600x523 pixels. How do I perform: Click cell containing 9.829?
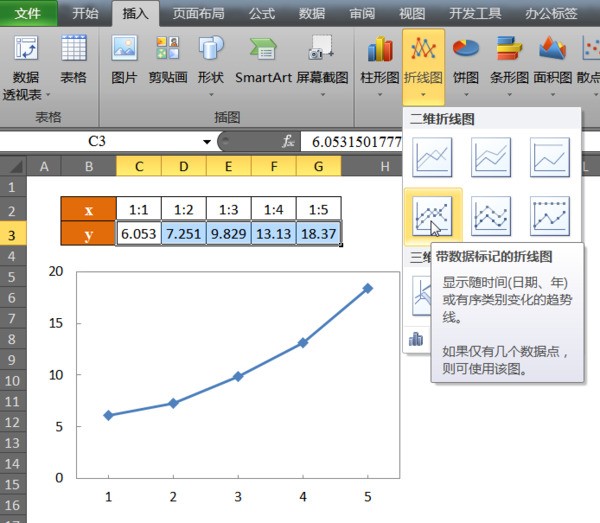[229, 233]
